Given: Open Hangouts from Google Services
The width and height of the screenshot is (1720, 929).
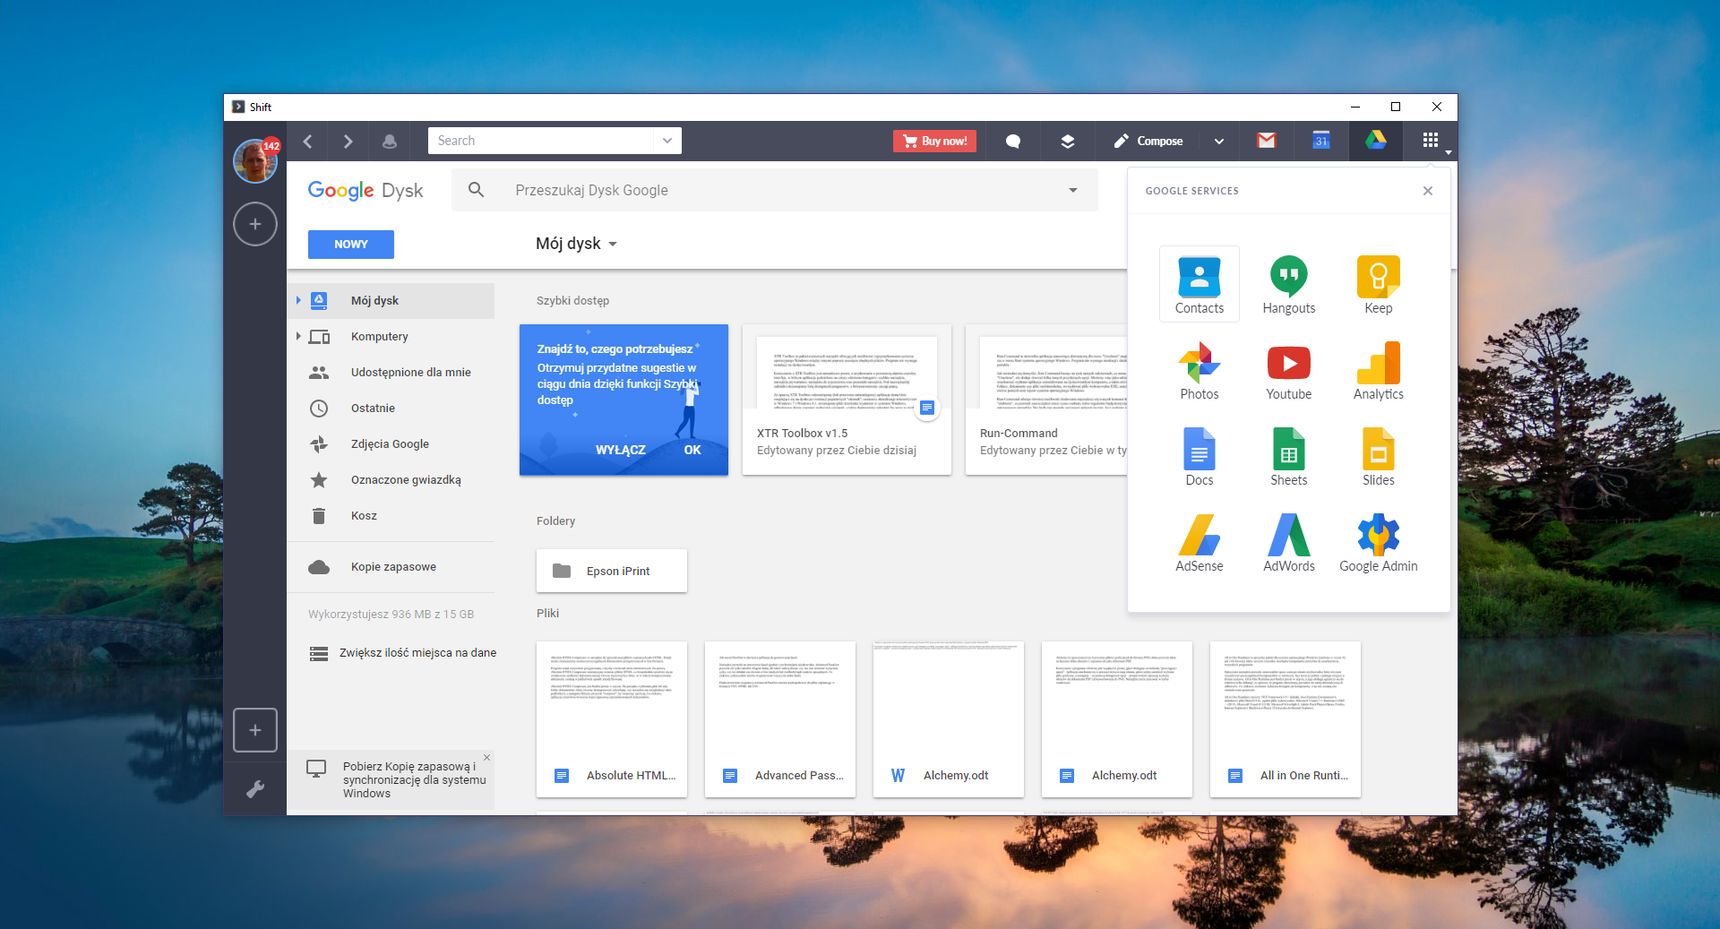Looking at the screenshot, I should coord(1288,284).
